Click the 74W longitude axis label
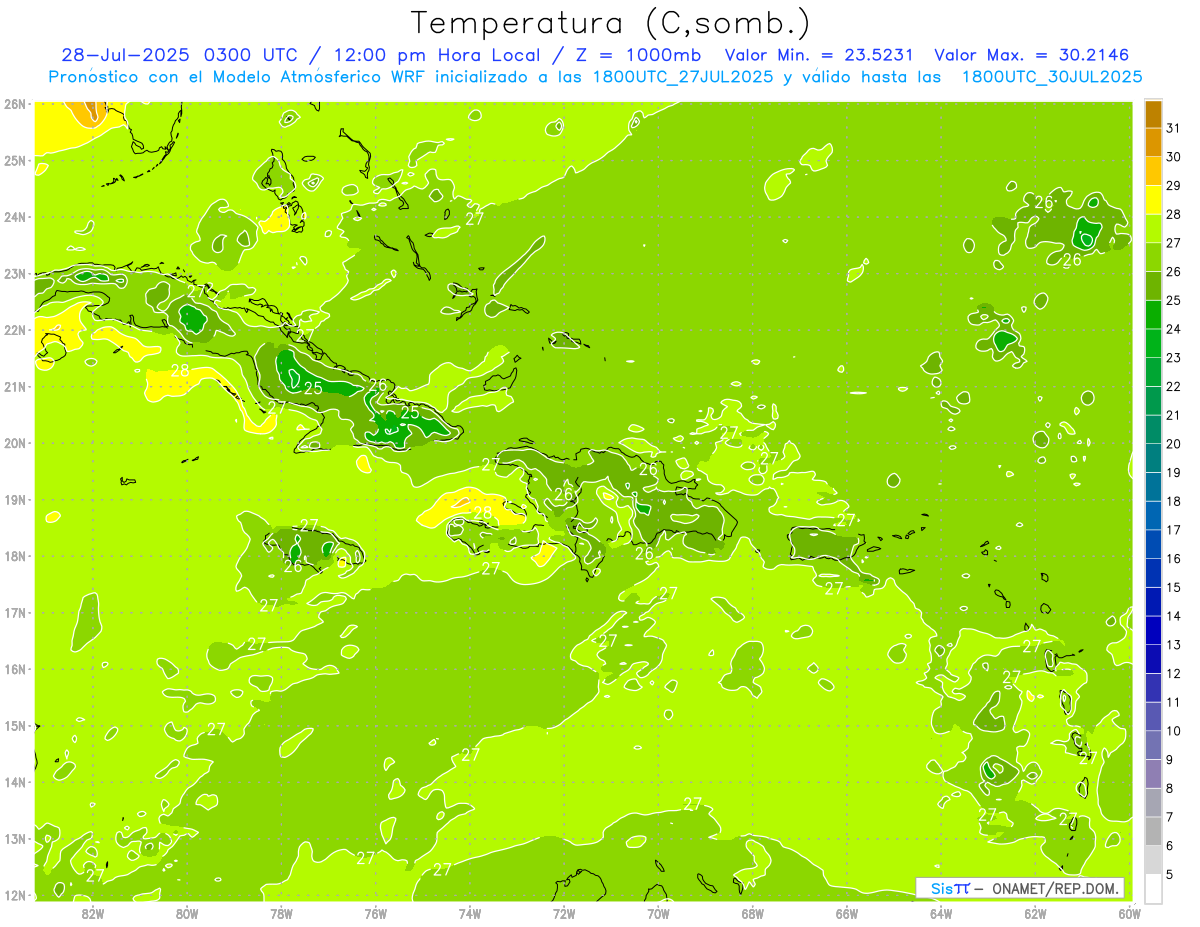The height and width of the screenshot is (927, 1200). (470, 913)
